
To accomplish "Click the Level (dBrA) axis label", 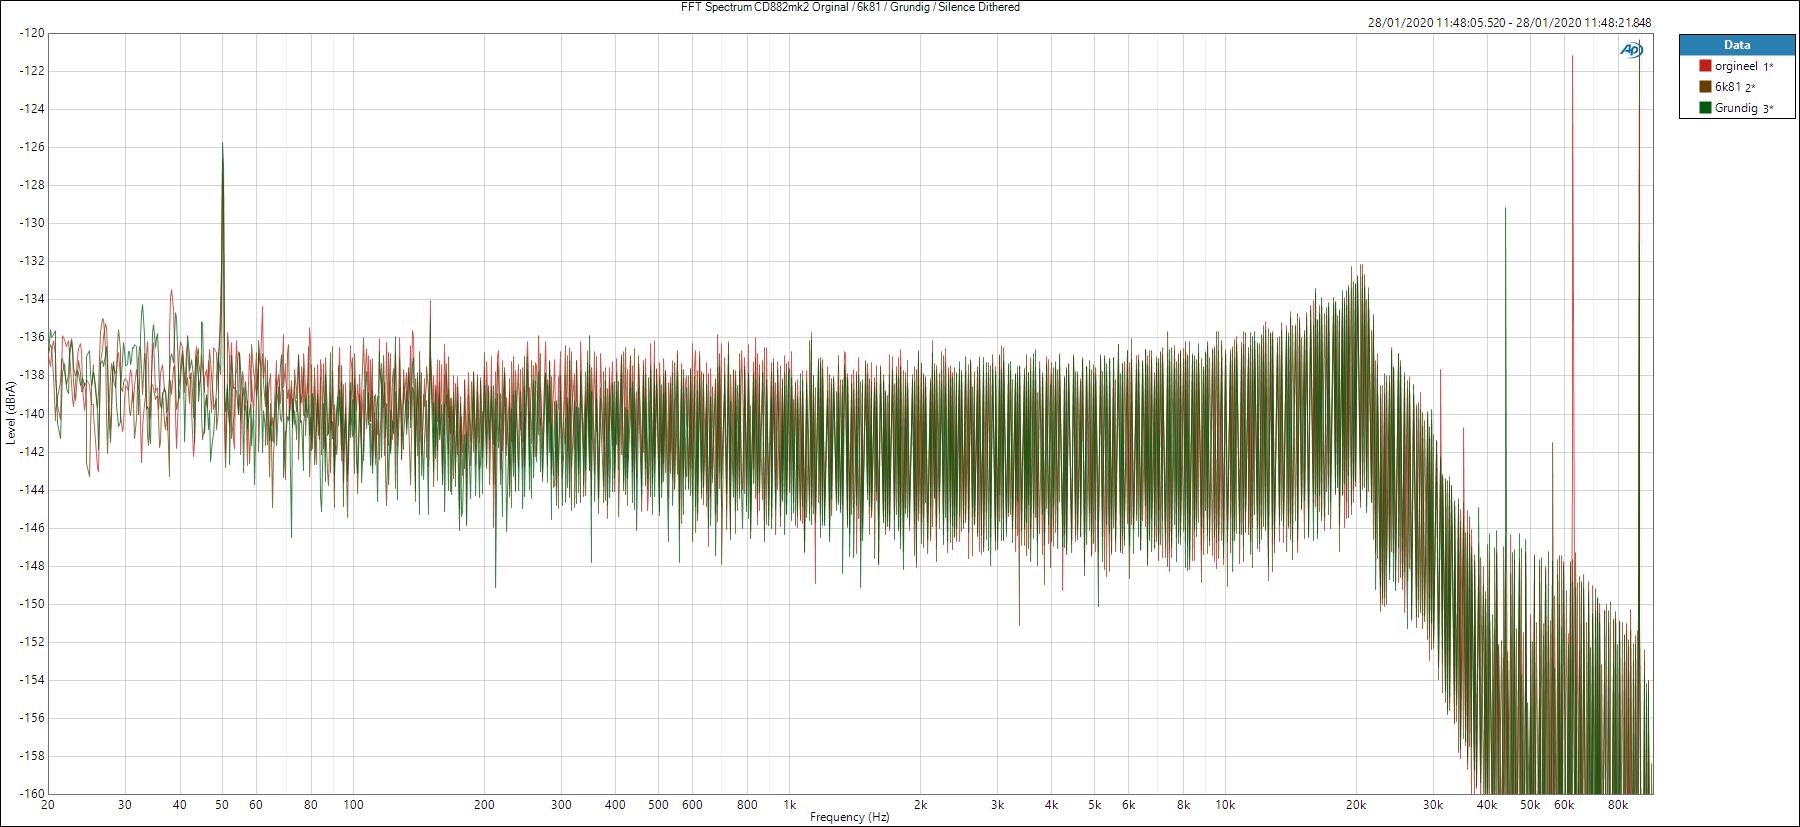I will (x=10, y=413).
